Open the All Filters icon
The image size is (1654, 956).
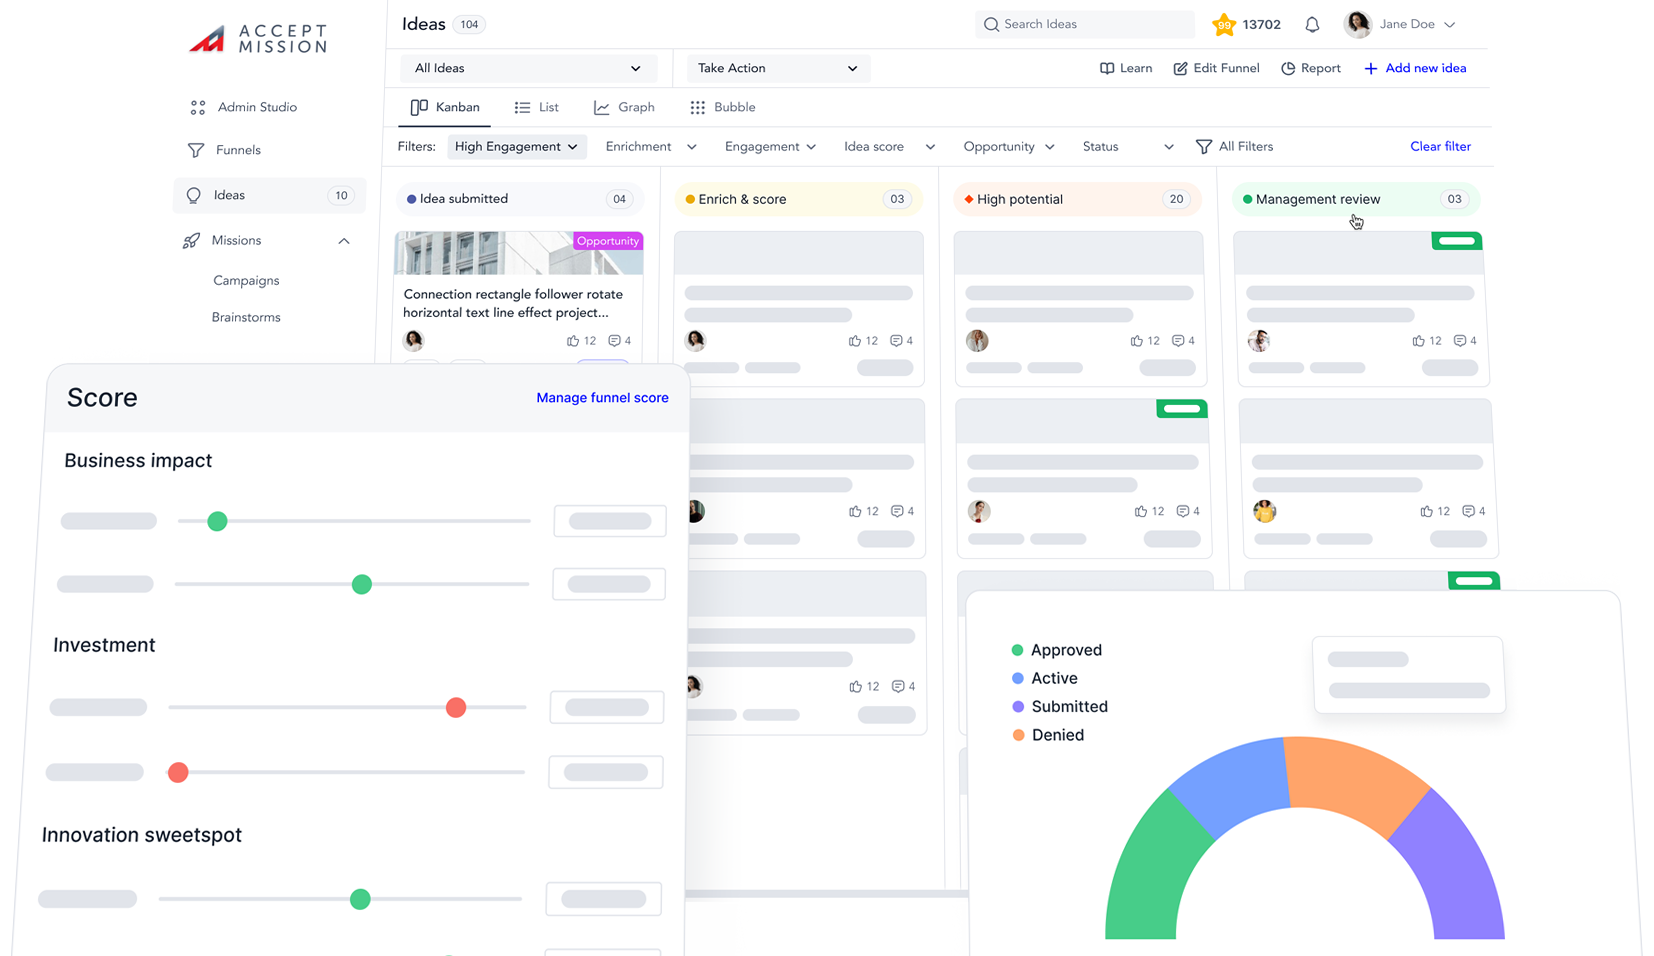click(1203, 146)
